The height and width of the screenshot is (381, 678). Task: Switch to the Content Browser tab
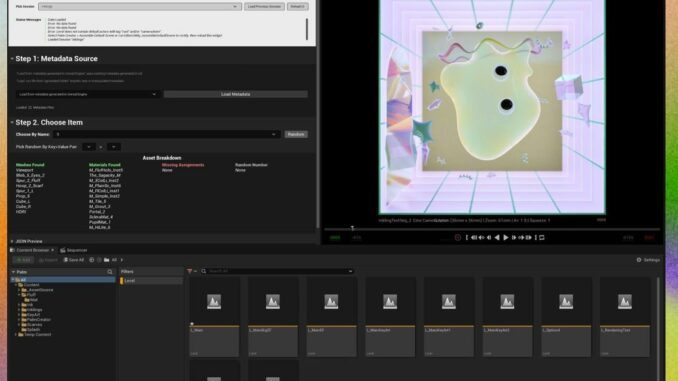(x=32, y=250)
